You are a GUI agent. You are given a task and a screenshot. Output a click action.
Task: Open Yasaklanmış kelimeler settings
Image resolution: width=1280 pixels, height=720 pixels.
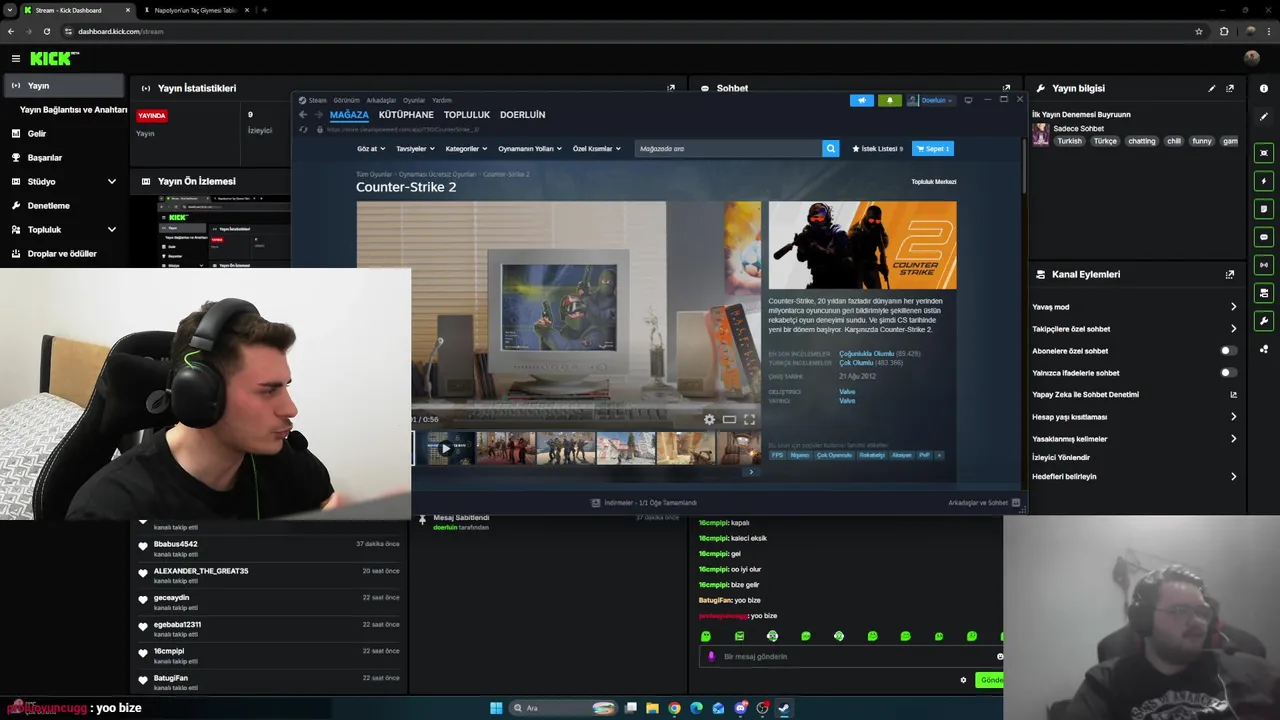point(1134,439)
